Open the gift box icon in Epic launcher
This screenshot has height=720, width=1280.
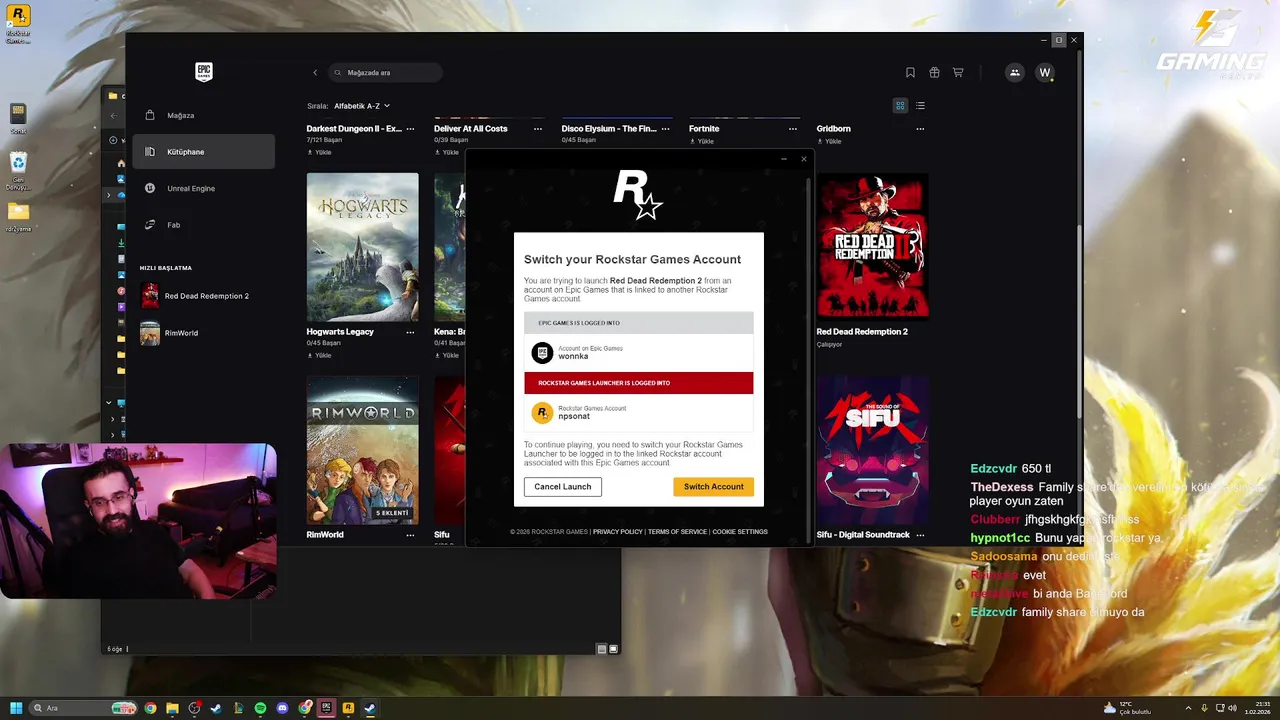coord(934,73)
